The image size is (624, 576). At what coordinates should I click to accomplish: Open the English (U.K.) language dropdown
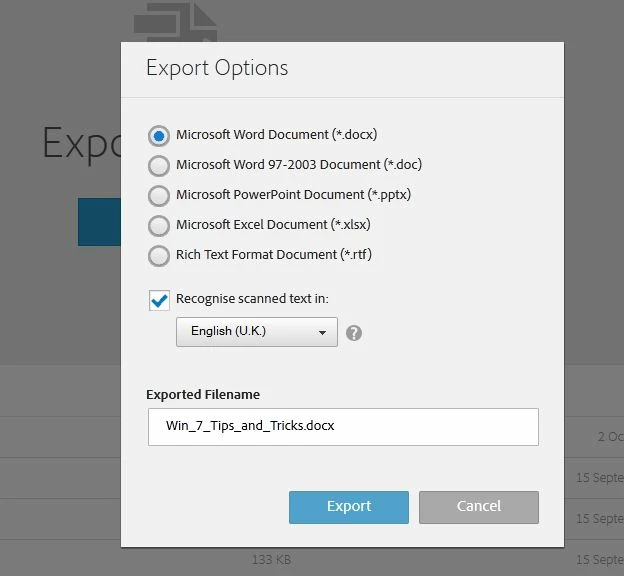point(257,332)
